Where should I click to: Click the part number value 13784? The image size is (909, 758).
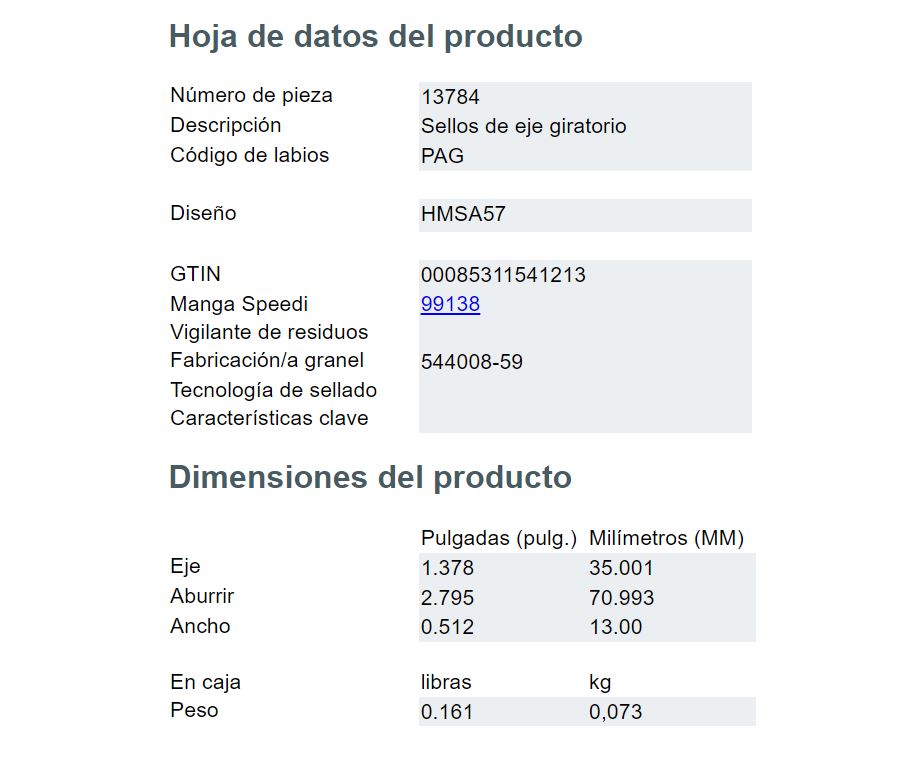pos(450,97)
